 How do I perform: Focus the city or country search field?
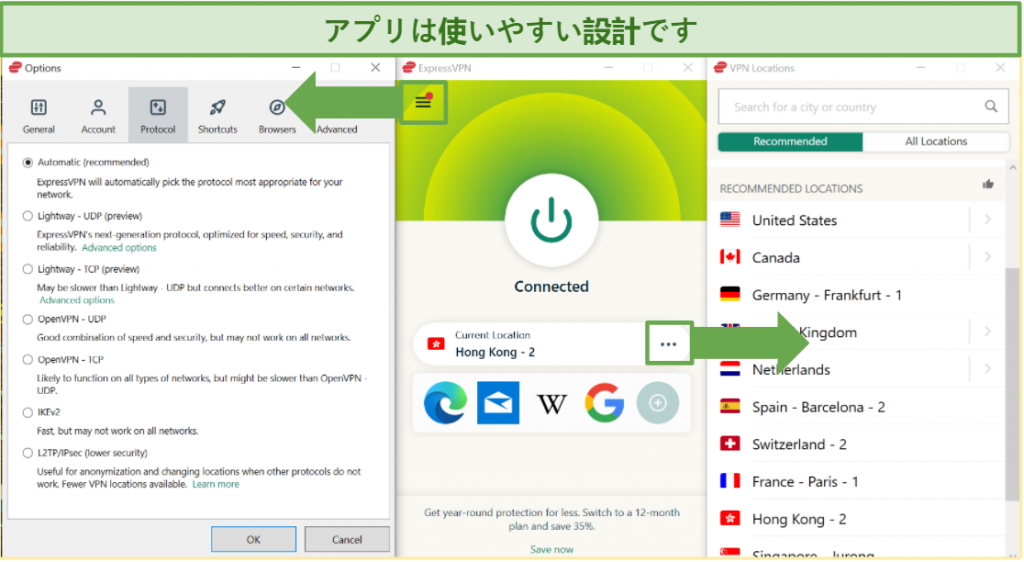[863, 106]
